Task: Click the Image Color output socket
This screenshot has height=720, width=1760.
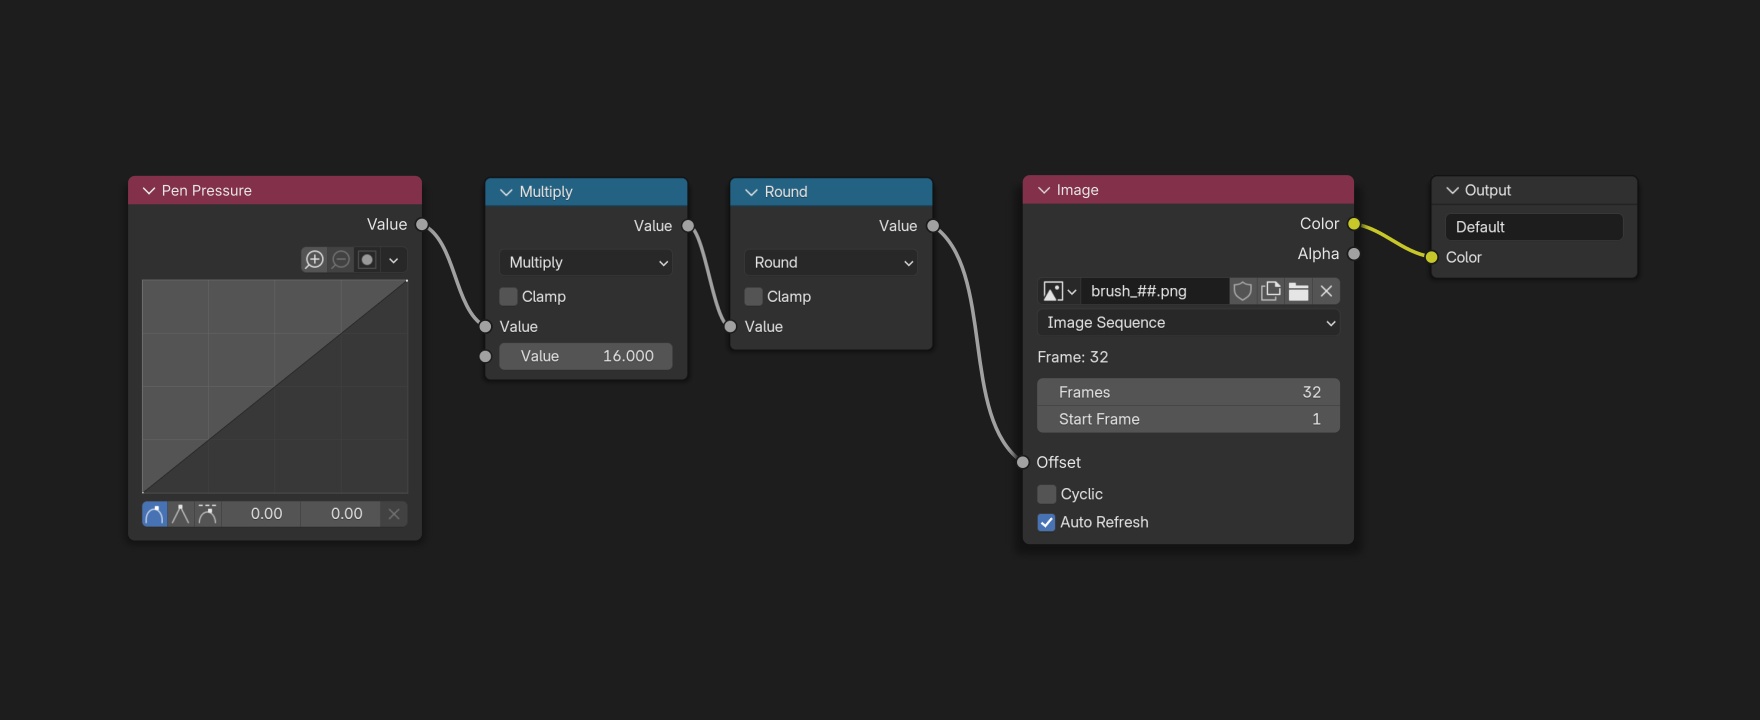Action: pyautogui.click(x=1354, y=224)
